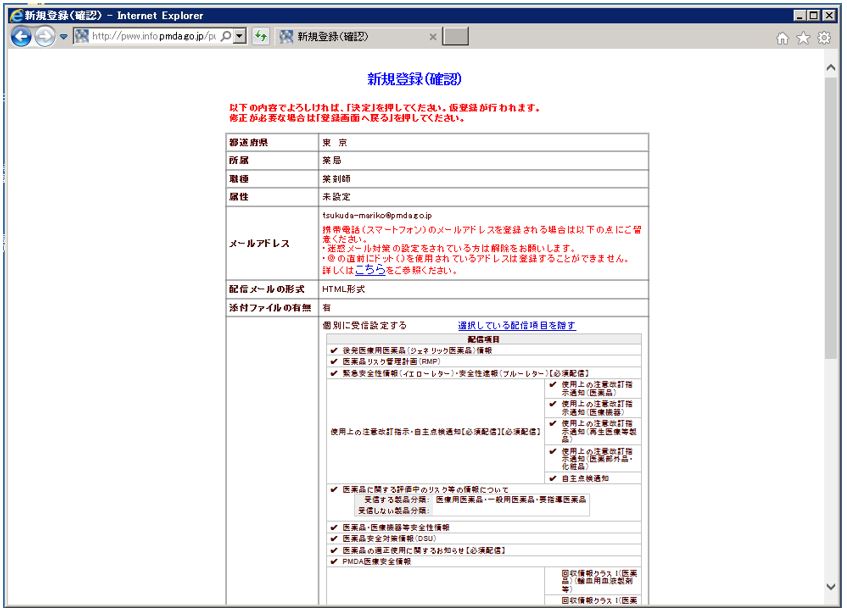The image size is (847, 613).
Task: Click checkmark beside 使用上の注意改訂指示通知(医薬品)
Action: (x=553, y=385)
